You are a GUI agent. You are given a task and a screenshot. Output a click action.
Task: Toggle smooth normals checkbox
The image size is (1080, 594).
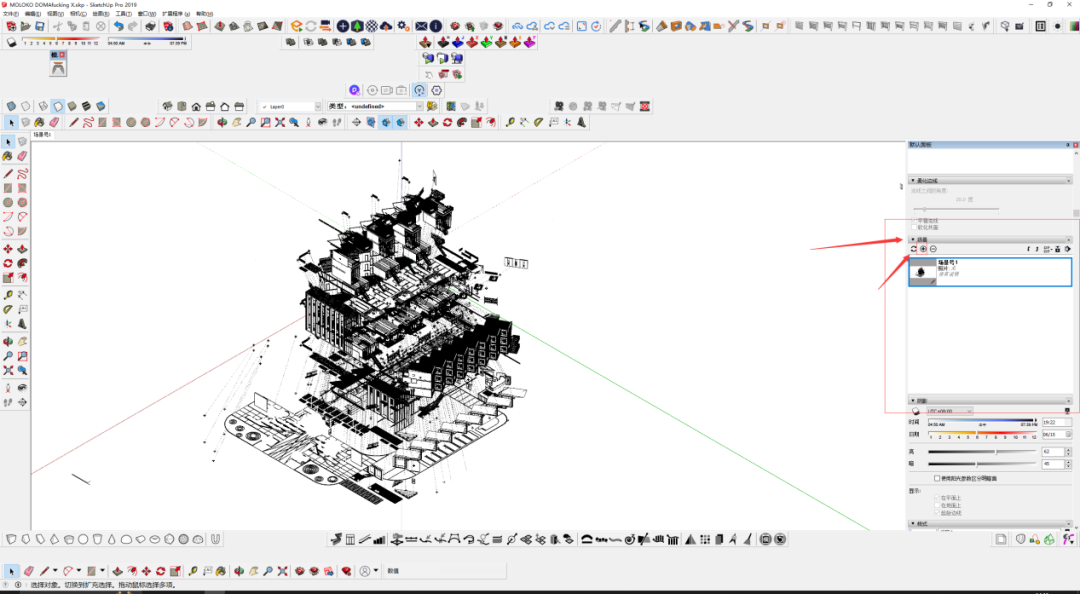point(914,221)
